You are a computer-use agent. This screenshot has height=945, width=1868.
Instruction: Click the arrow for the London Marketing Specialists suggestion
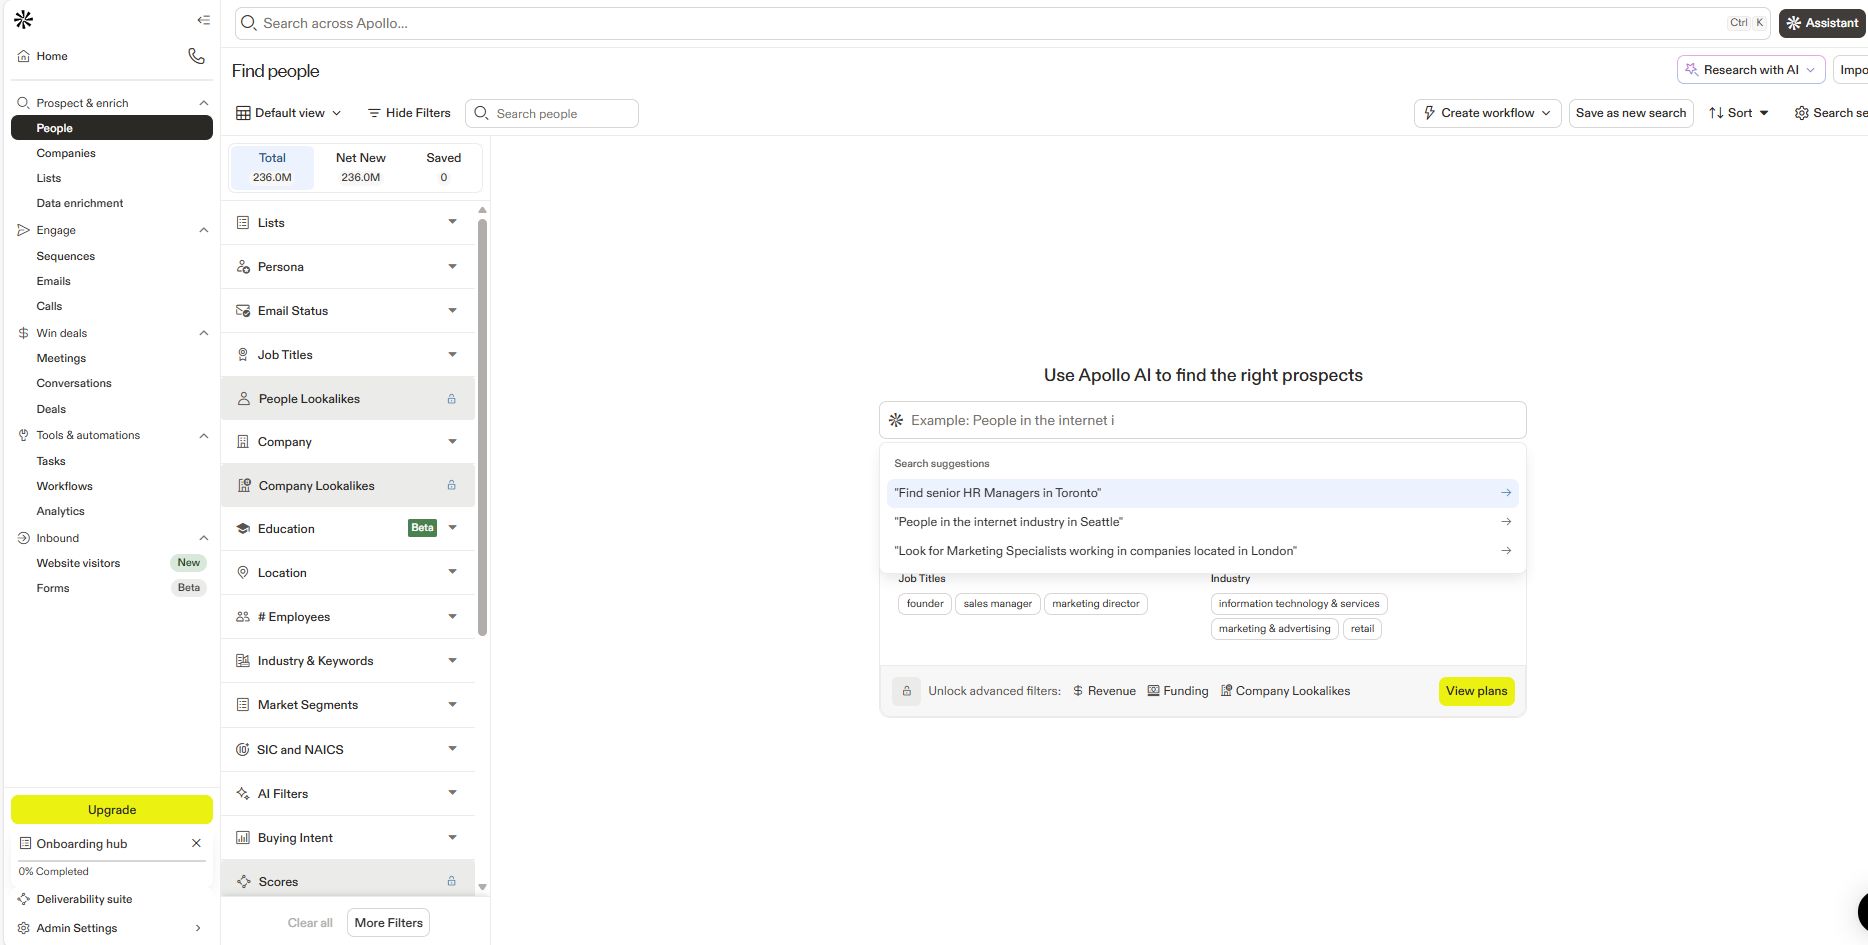pyautogui.click(x=1505, y=550)
